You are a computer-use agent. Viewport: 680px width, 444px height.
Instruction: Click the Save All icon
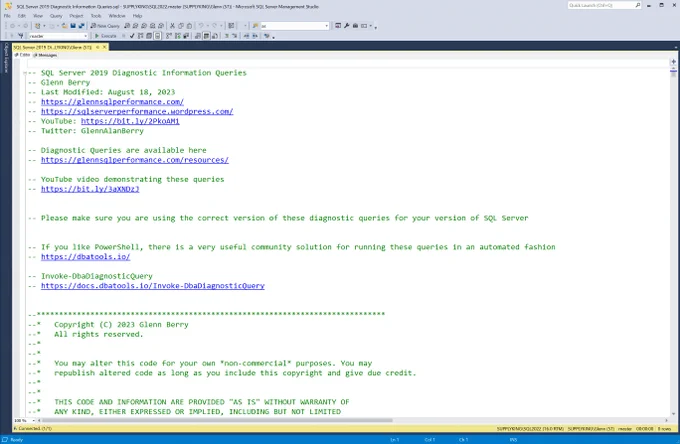coord(81,26)
